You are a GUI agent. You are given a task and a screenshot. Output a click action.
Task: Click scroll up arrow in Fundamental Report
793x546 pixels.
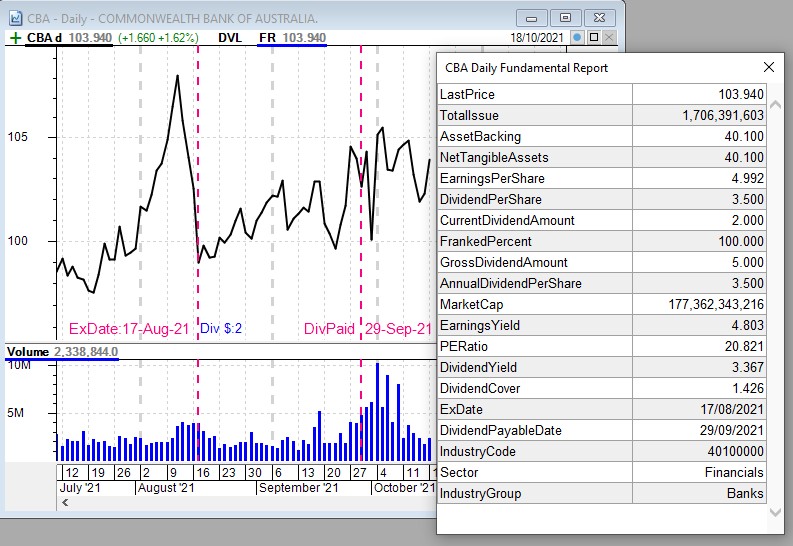click(775, 105)
